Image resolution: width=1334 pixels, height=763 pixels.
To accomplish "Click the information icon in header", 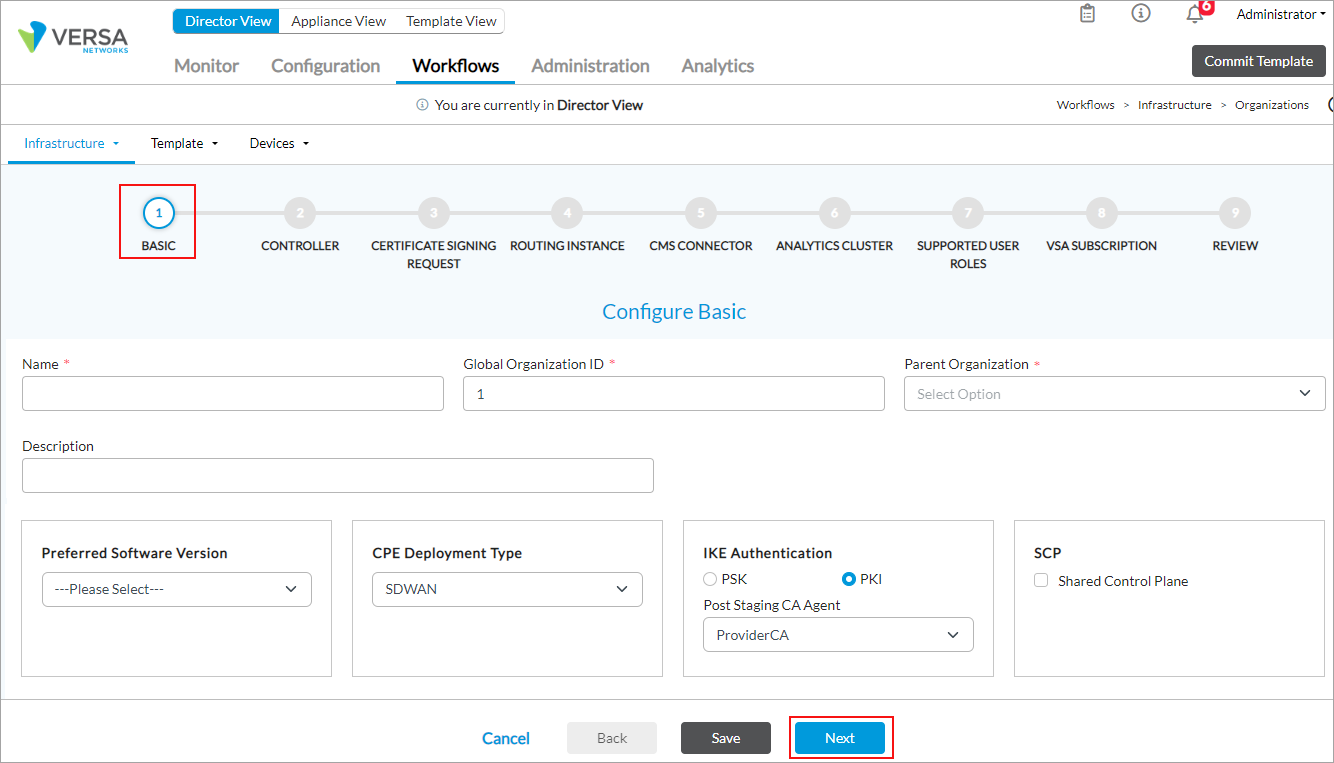I will (1140, 14).
